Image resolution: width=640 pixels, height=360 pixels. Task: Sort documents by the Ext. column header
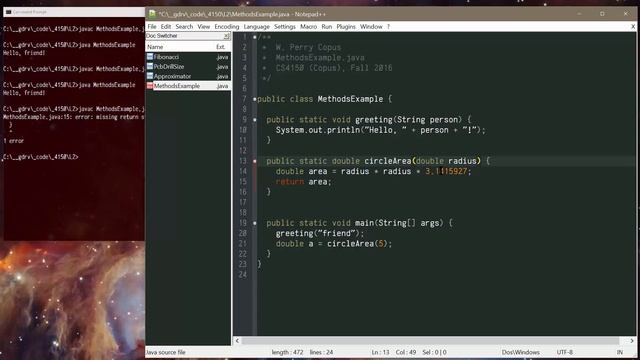click(222, 47)
